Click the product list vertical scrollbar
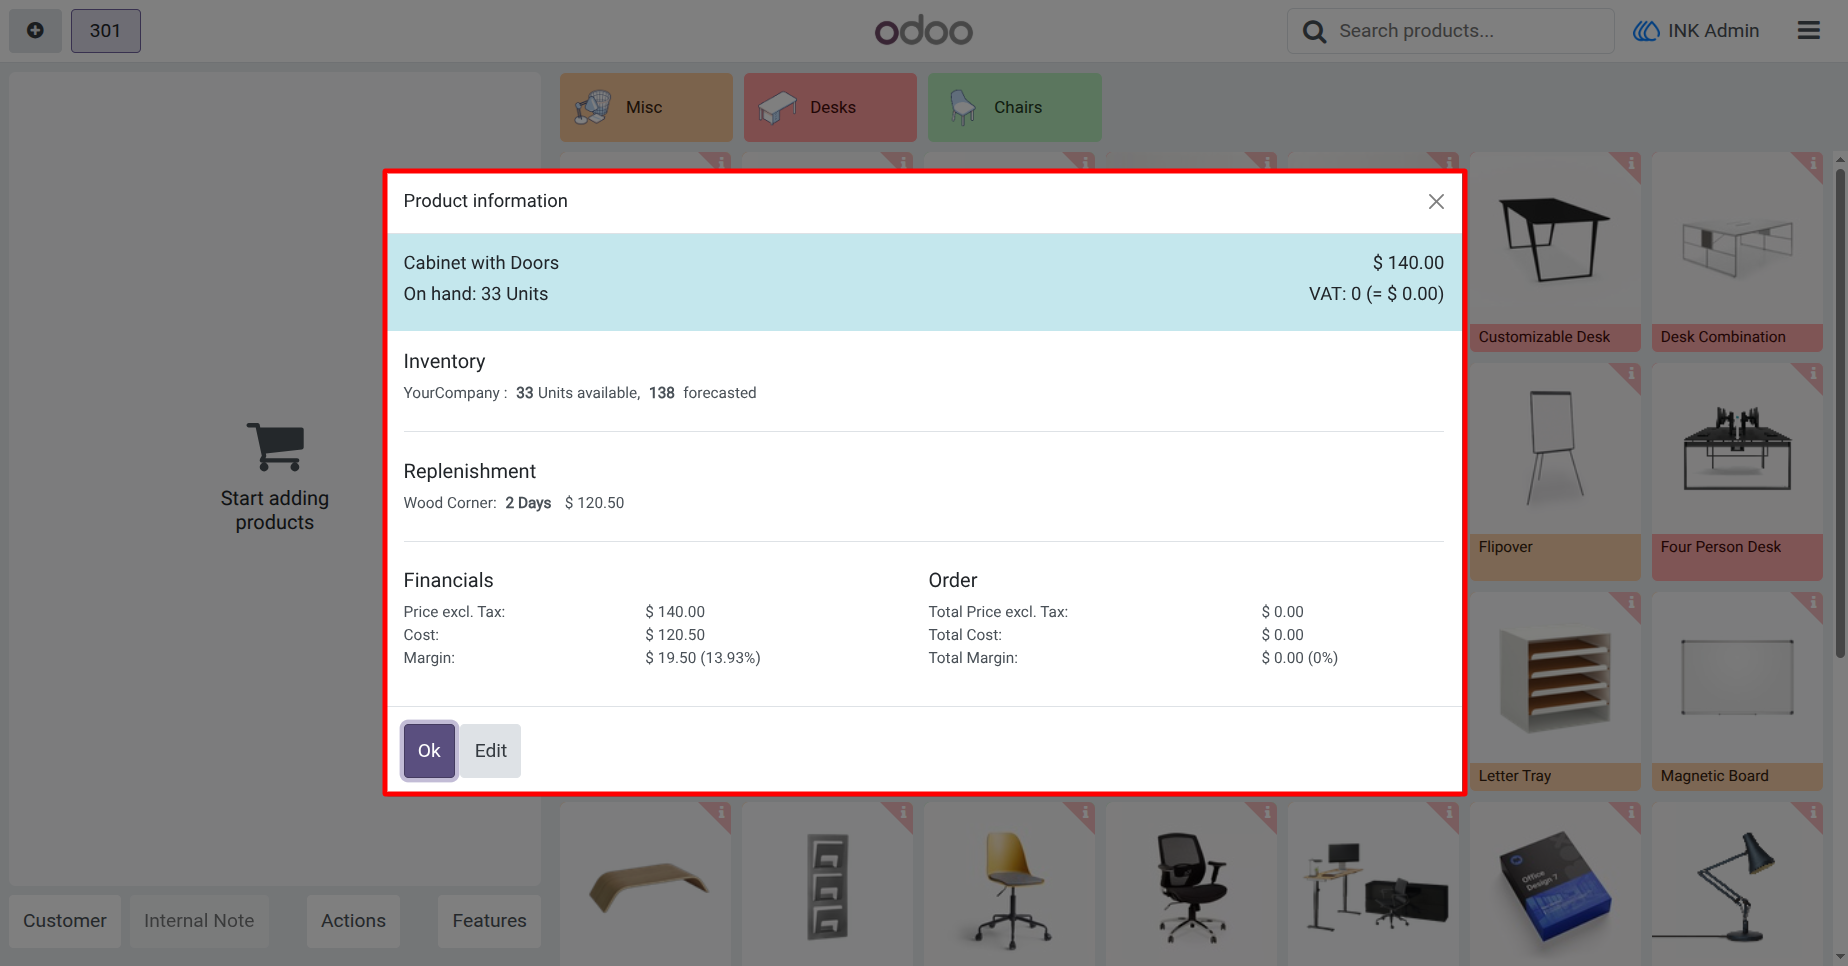1848x966 pixels. pyautogui.click(x=1840, y=413)
